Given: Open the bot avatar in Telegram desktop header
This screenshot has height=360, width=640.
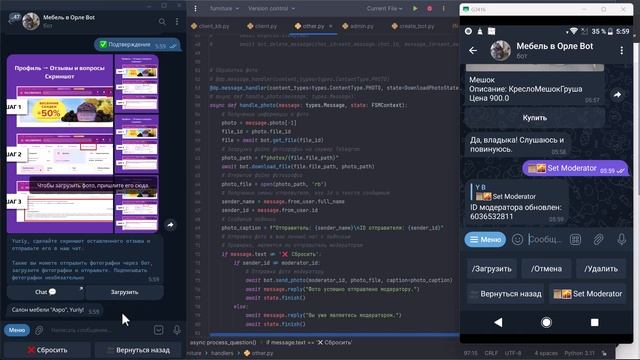Looking at the screenshot, I should coord(31,21).
